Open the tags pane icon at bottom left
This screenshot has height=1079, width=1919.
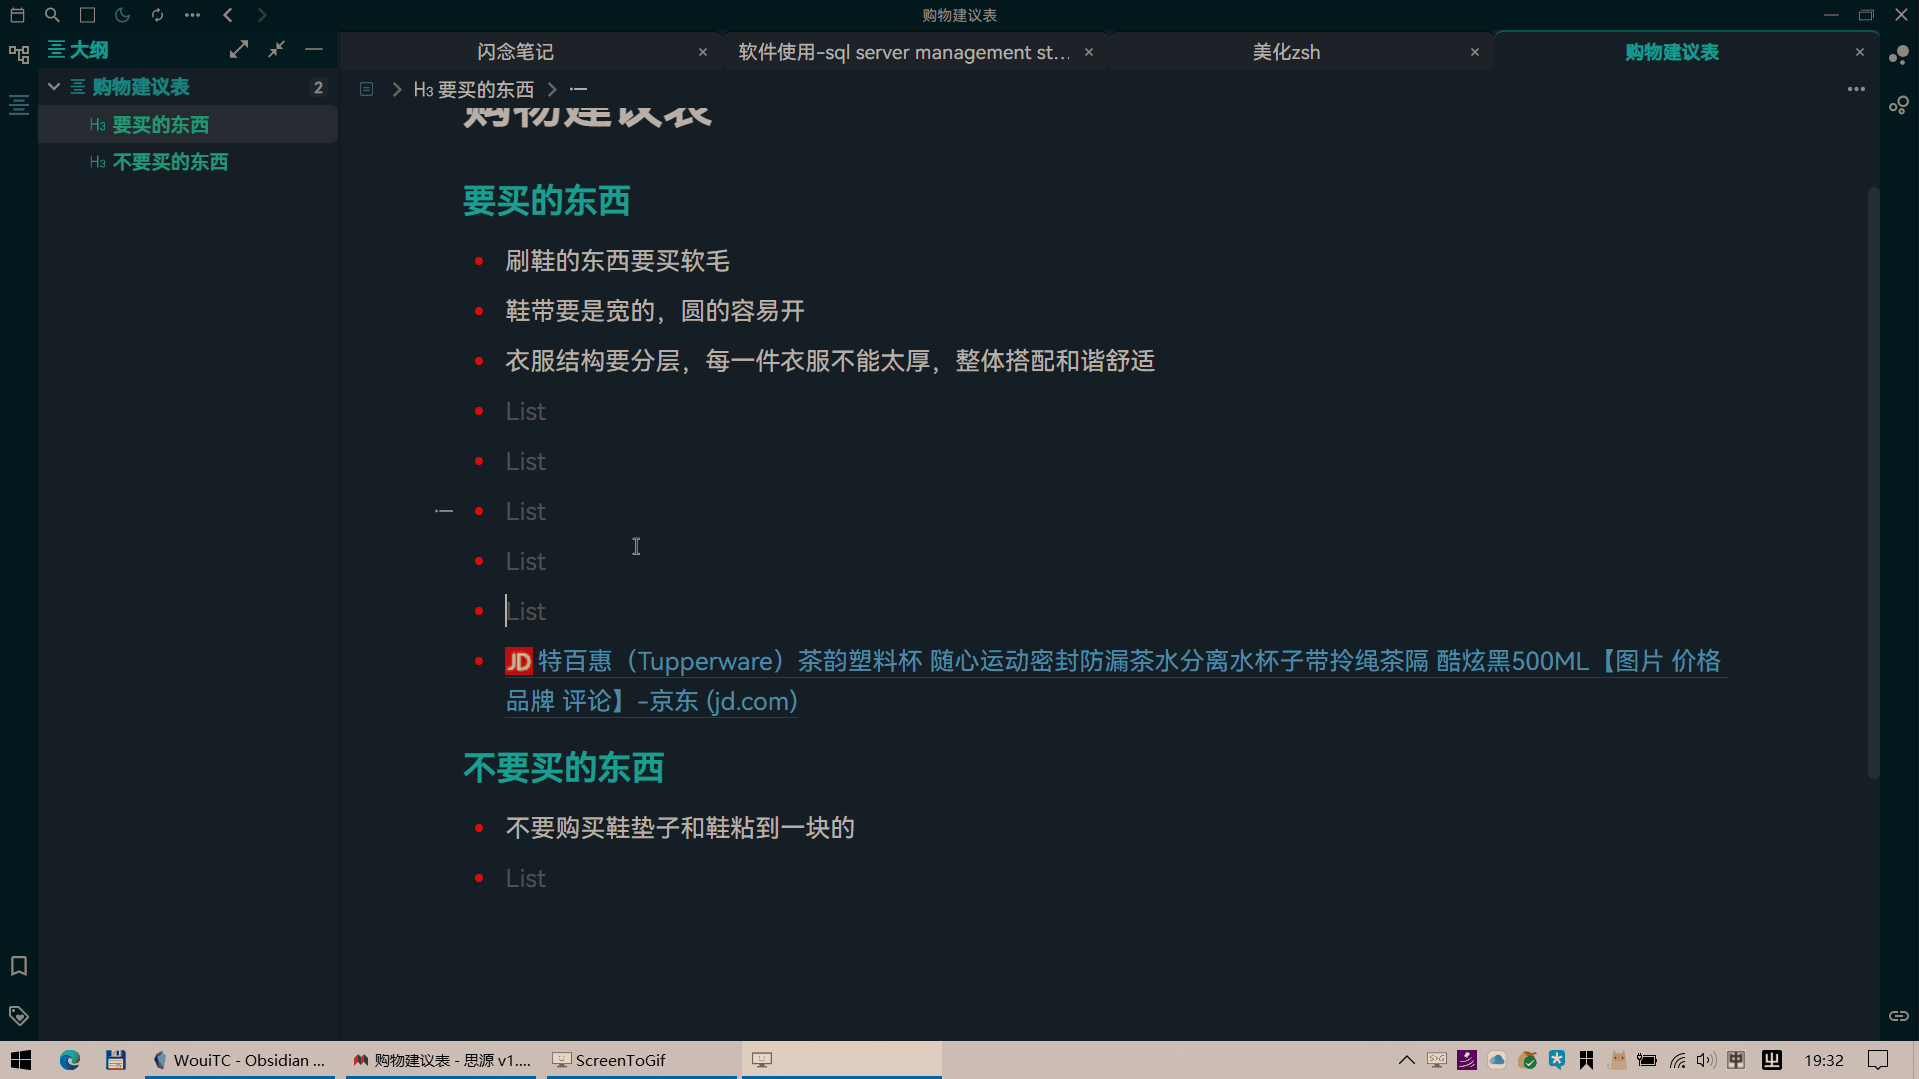18,1014
